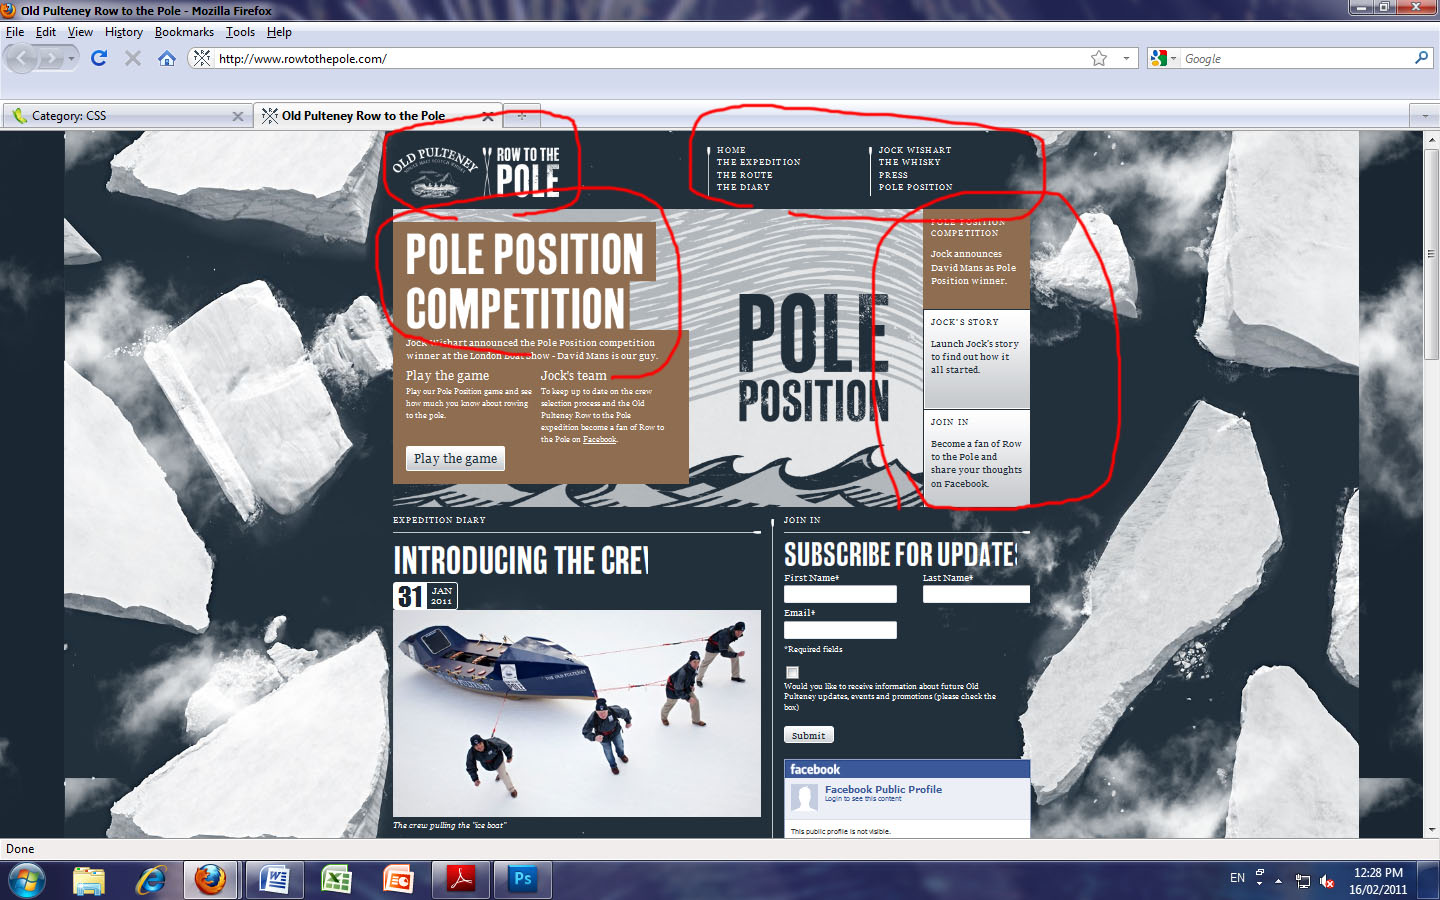Close the Category: CSS tab

[238, 116]
